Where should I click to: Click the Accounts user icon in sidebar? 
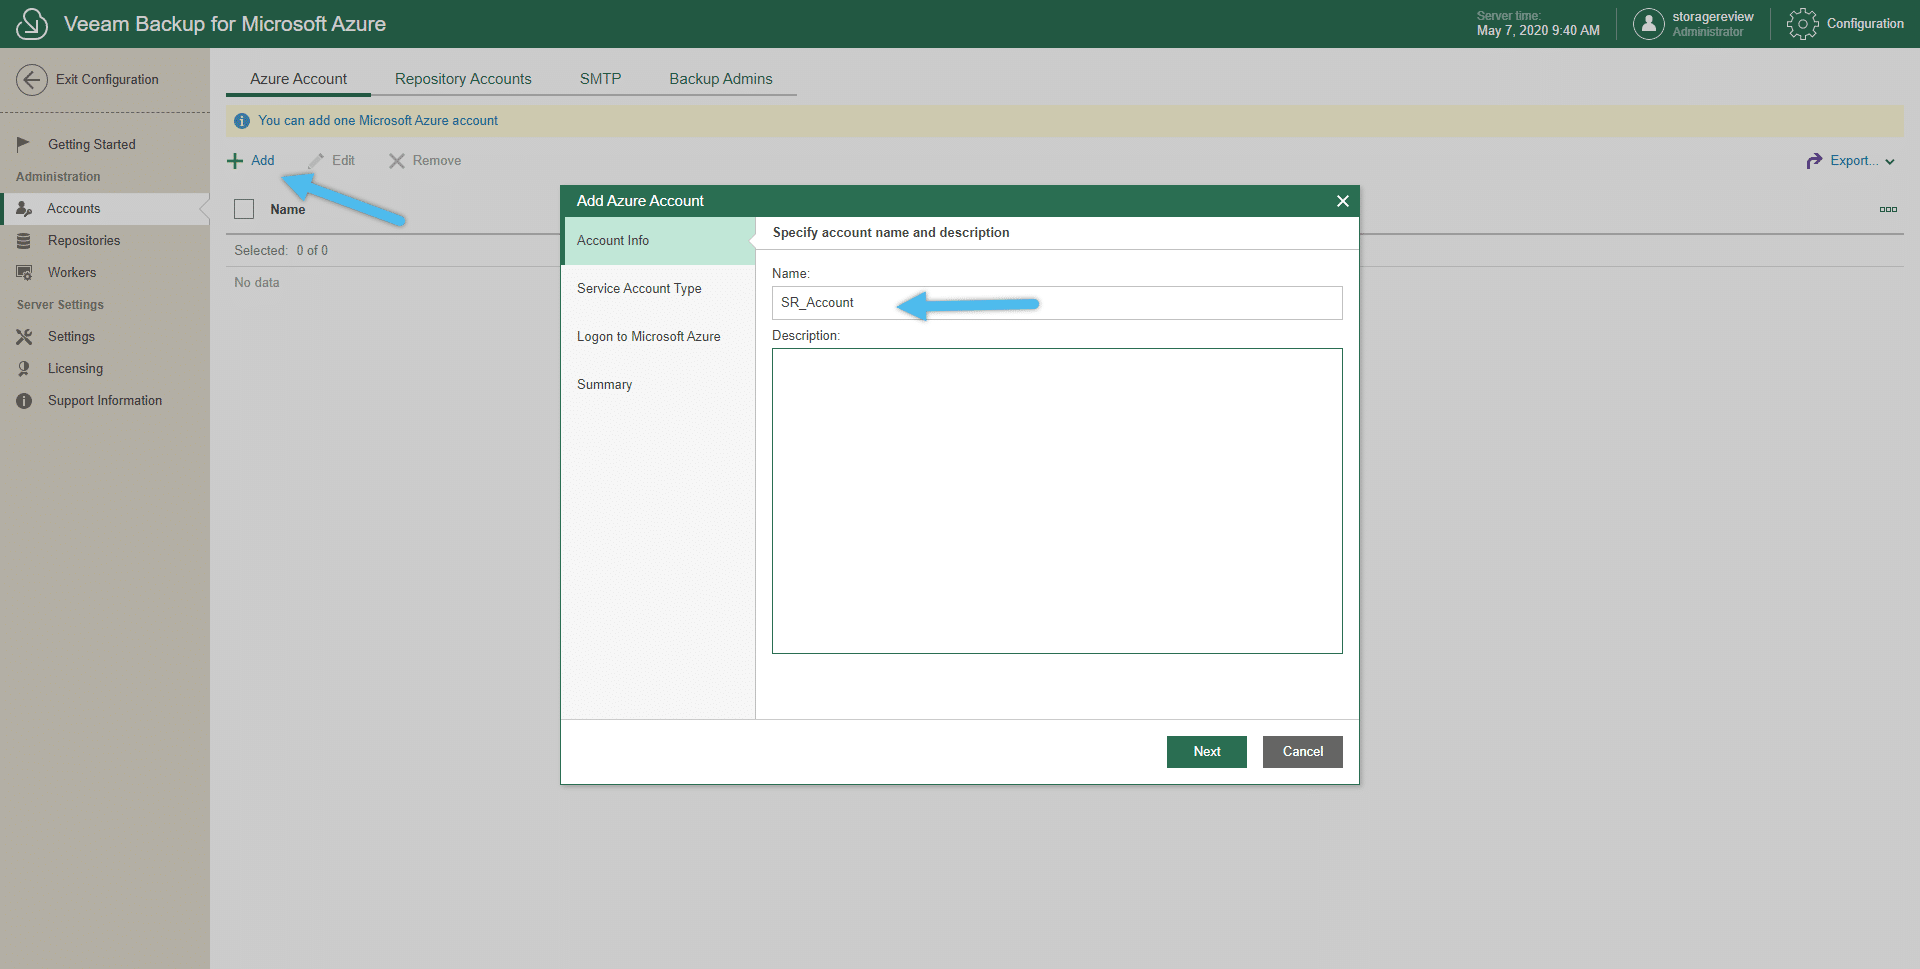tap(24, 209)
